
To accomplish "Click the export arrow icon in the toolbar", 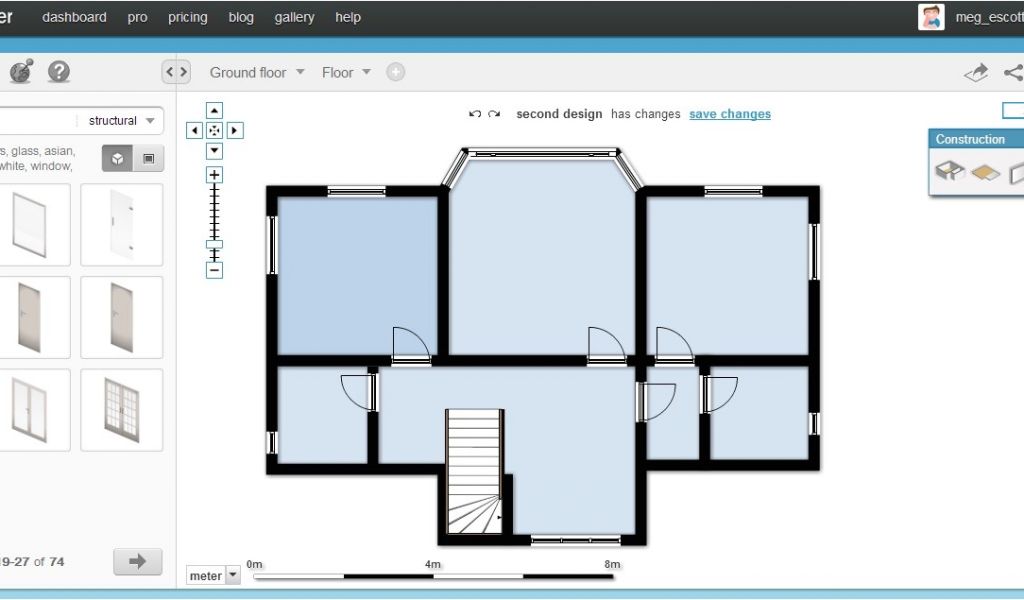I will point(975,72).
